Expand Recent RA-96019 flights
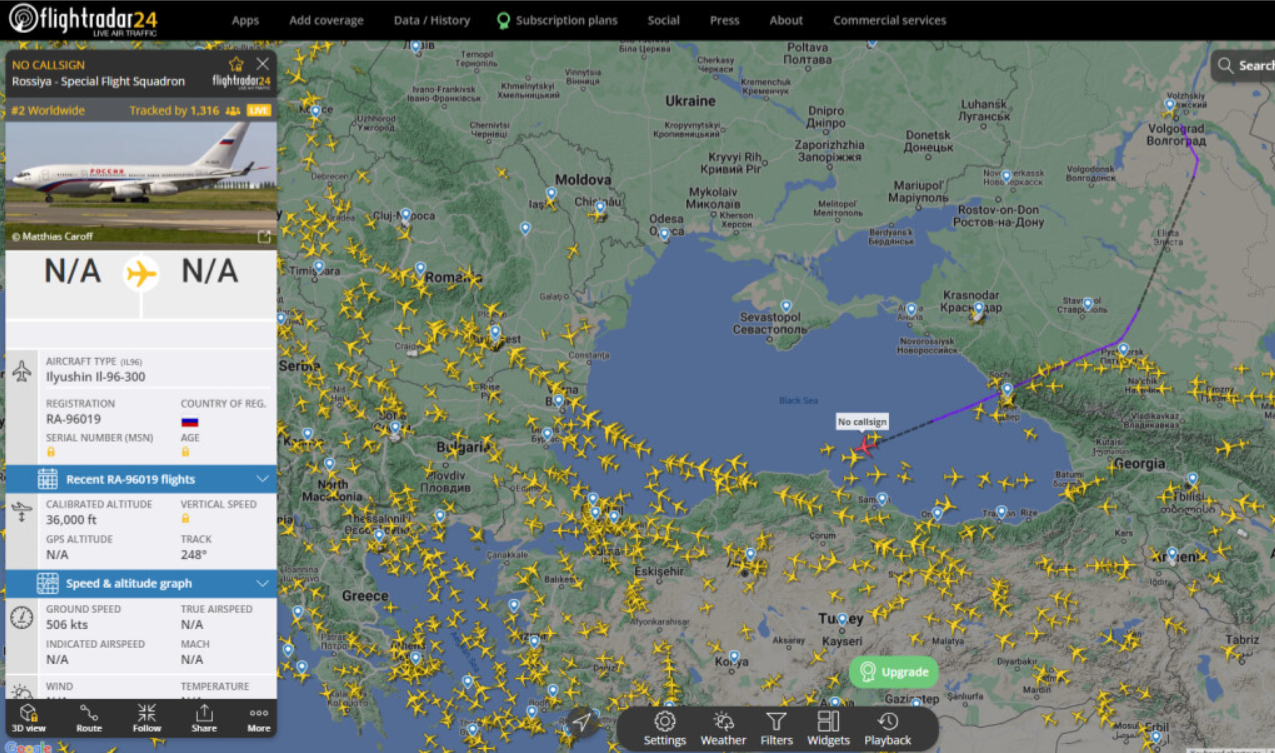 click(x=141, y=479)
